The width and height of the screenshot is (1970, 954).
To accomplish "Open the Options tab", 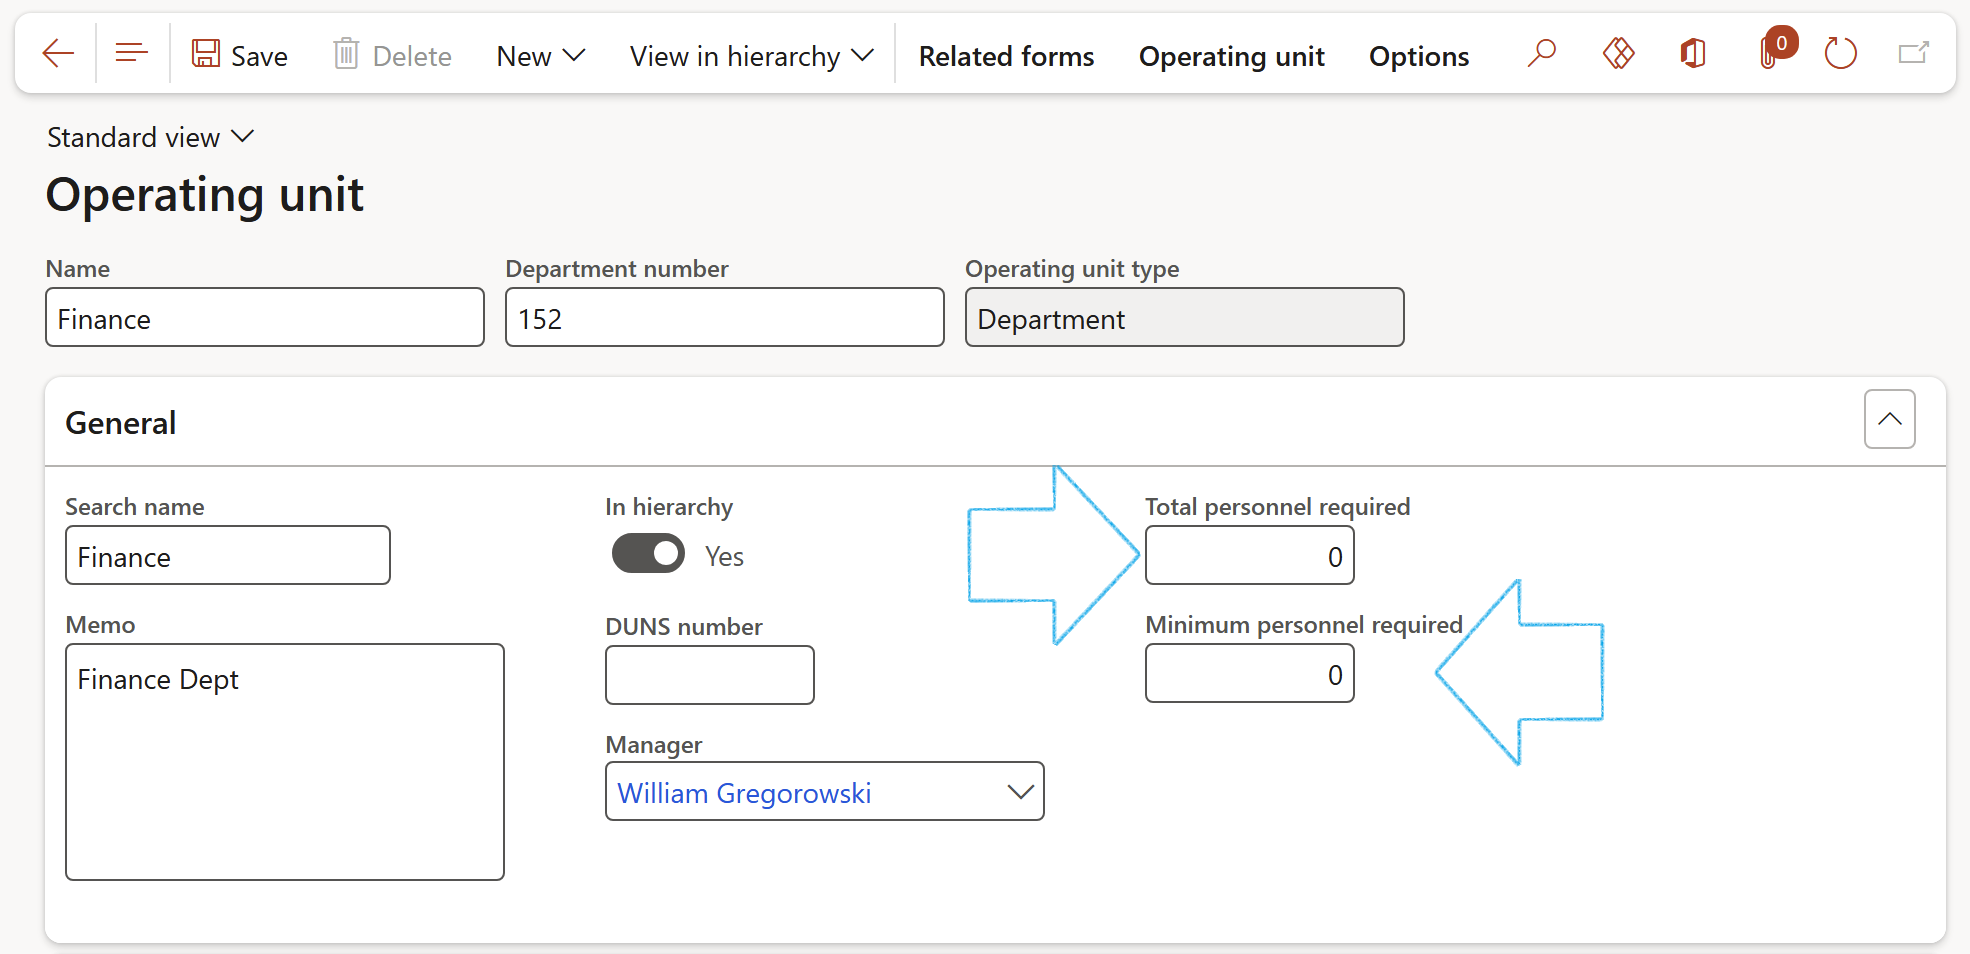I will tap(1418, 56).
